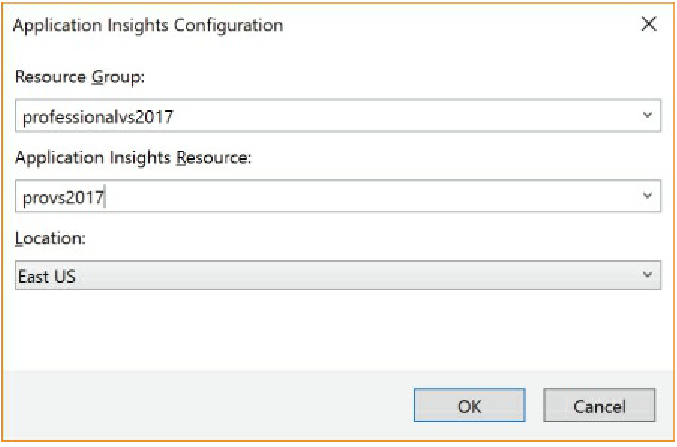
Task: Click the empty area below Location
Action: [x=338, y=330]
